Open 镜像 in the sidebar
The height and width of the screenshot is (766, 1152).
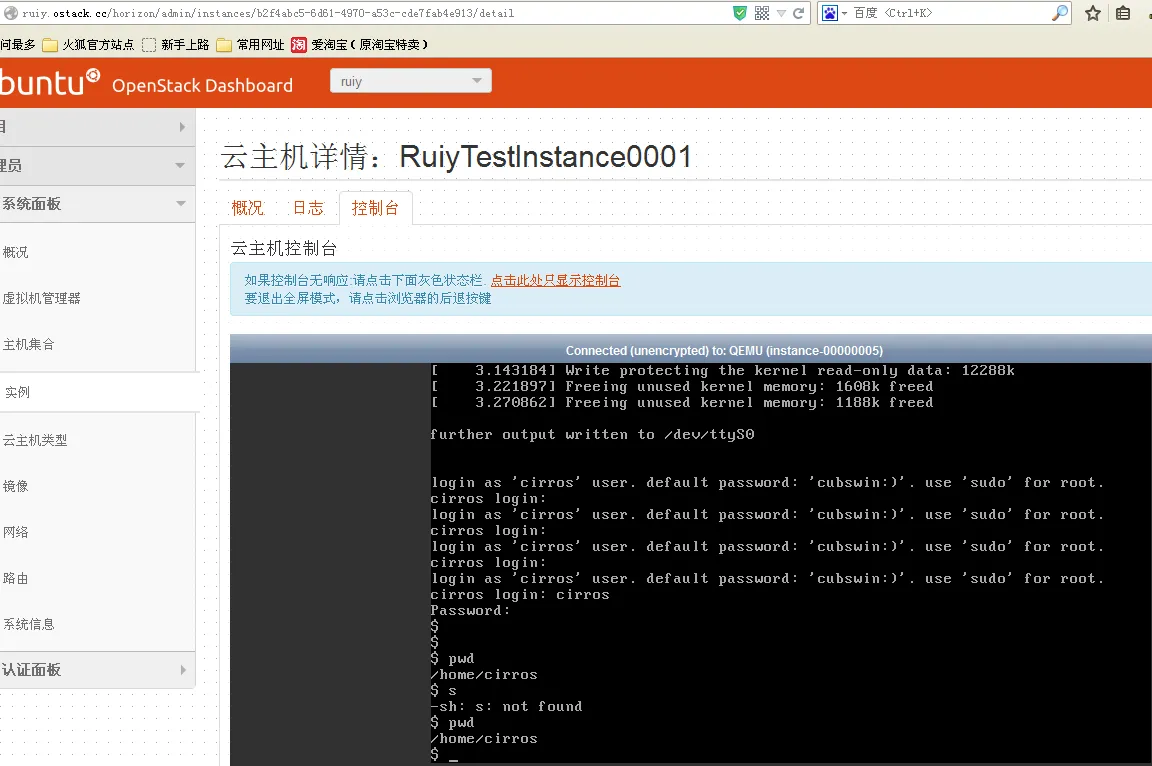point(15,486)
